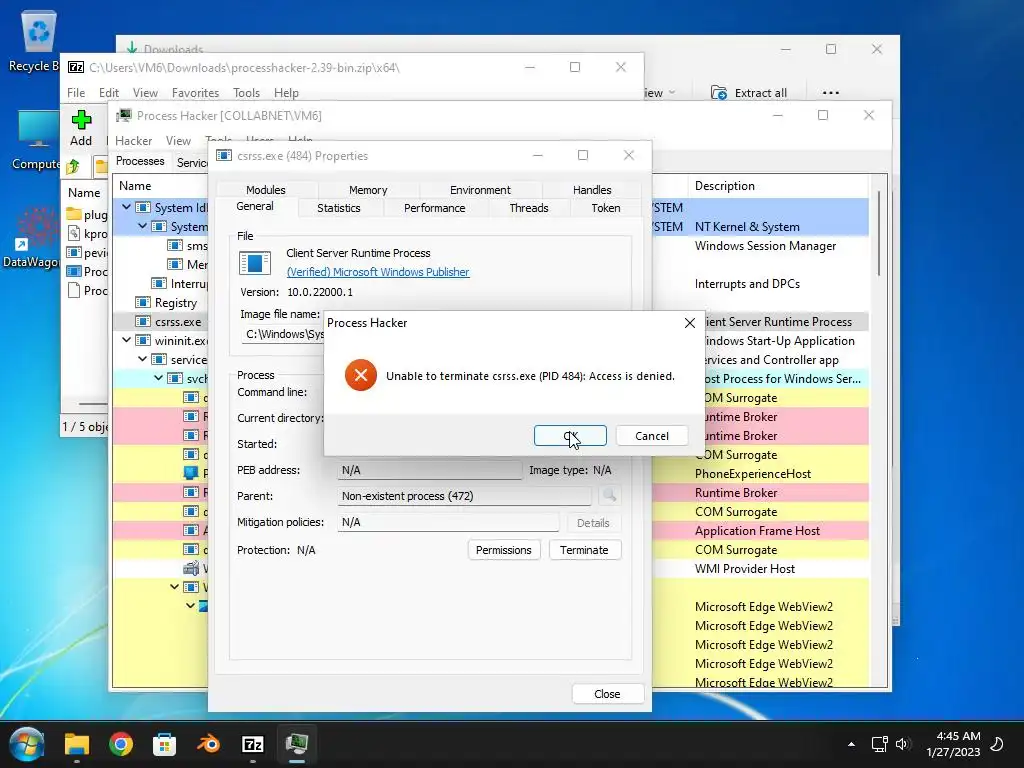Open the File menu in 7-Zip
The height and width of the screenshot is (768, 1024).
point(76,93)
